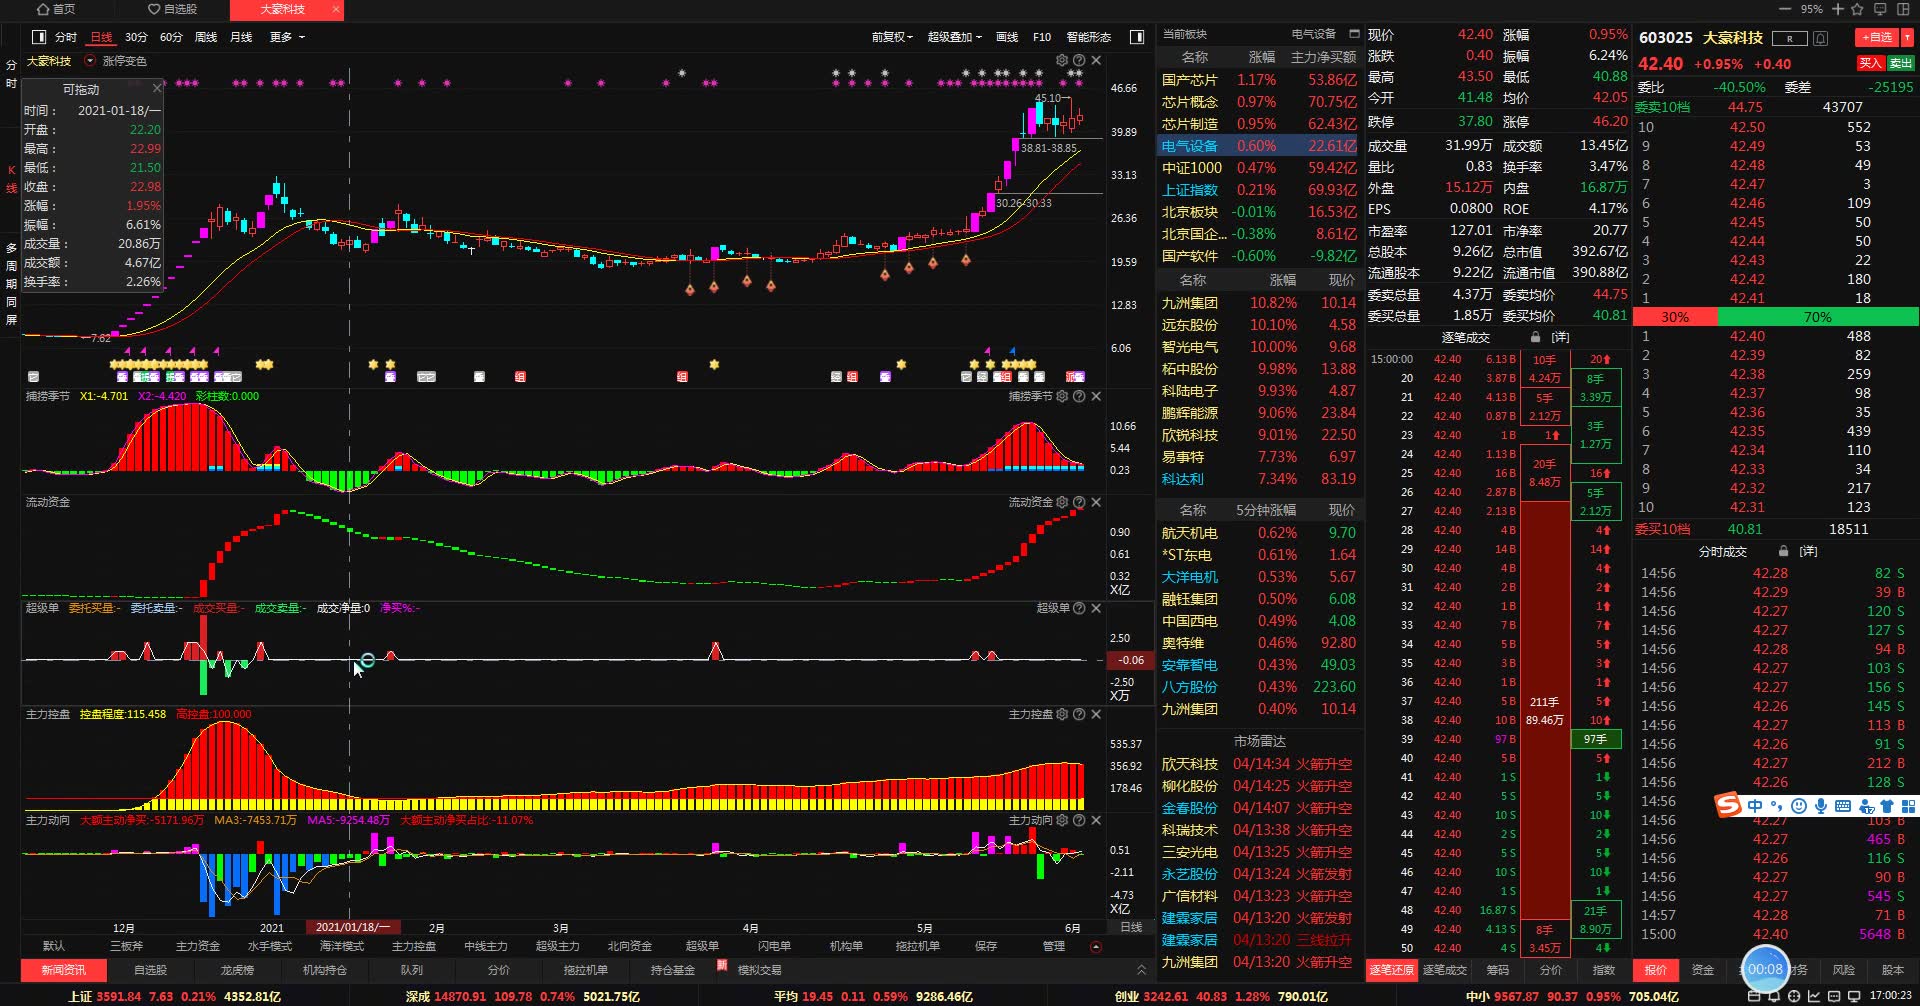Maximize the 当前板块 panel

click(1354, 34)
